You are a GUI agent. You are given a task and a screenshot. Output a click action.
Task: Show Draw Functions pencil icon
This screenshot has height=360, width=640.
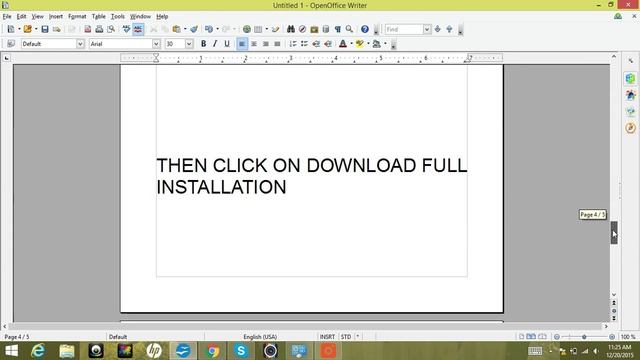(276, 29)
